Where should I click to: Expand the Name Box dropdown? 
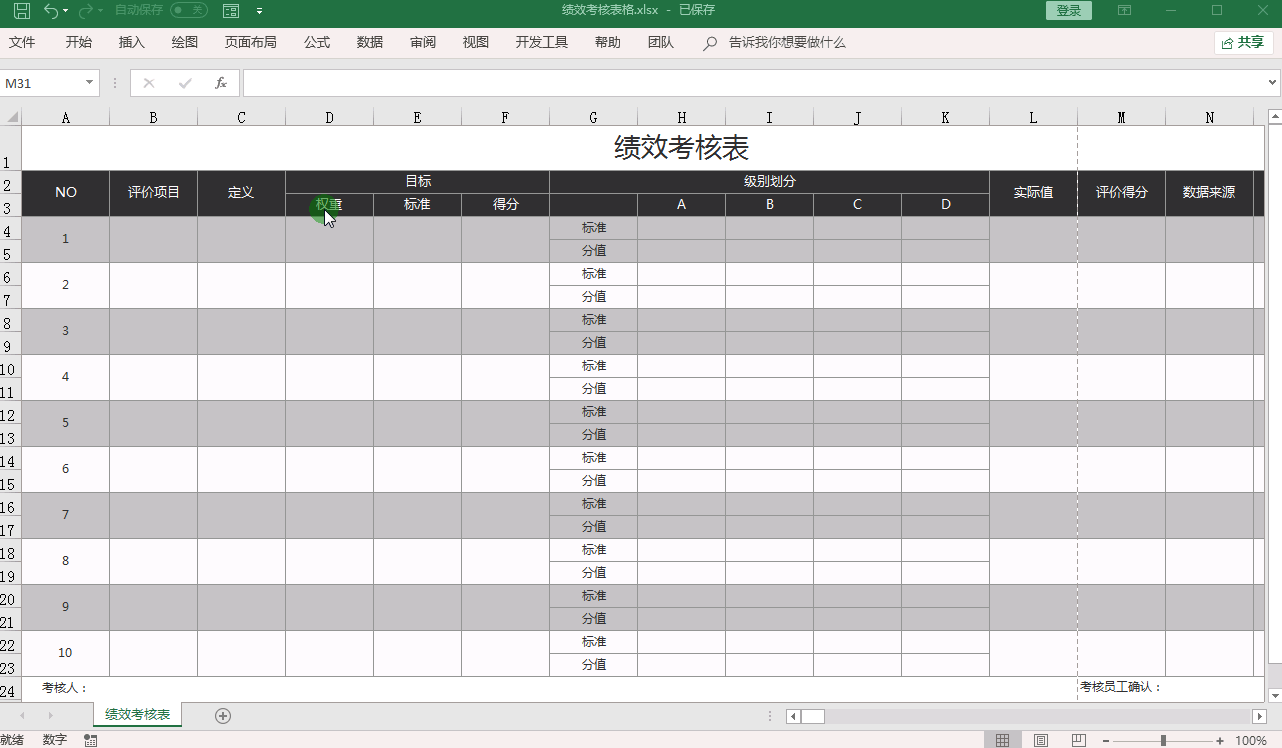[x=90, y=83]
